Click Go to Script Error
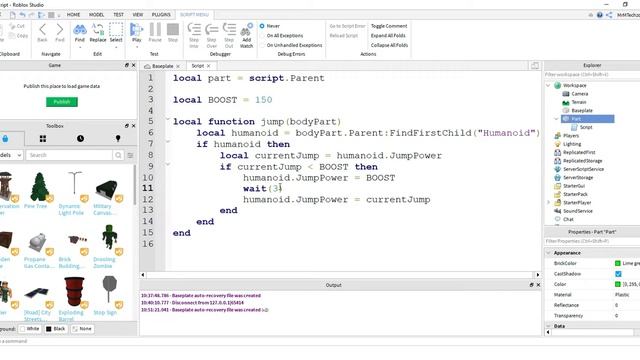Viewport: 640px width, 360px height. (347, 26)
